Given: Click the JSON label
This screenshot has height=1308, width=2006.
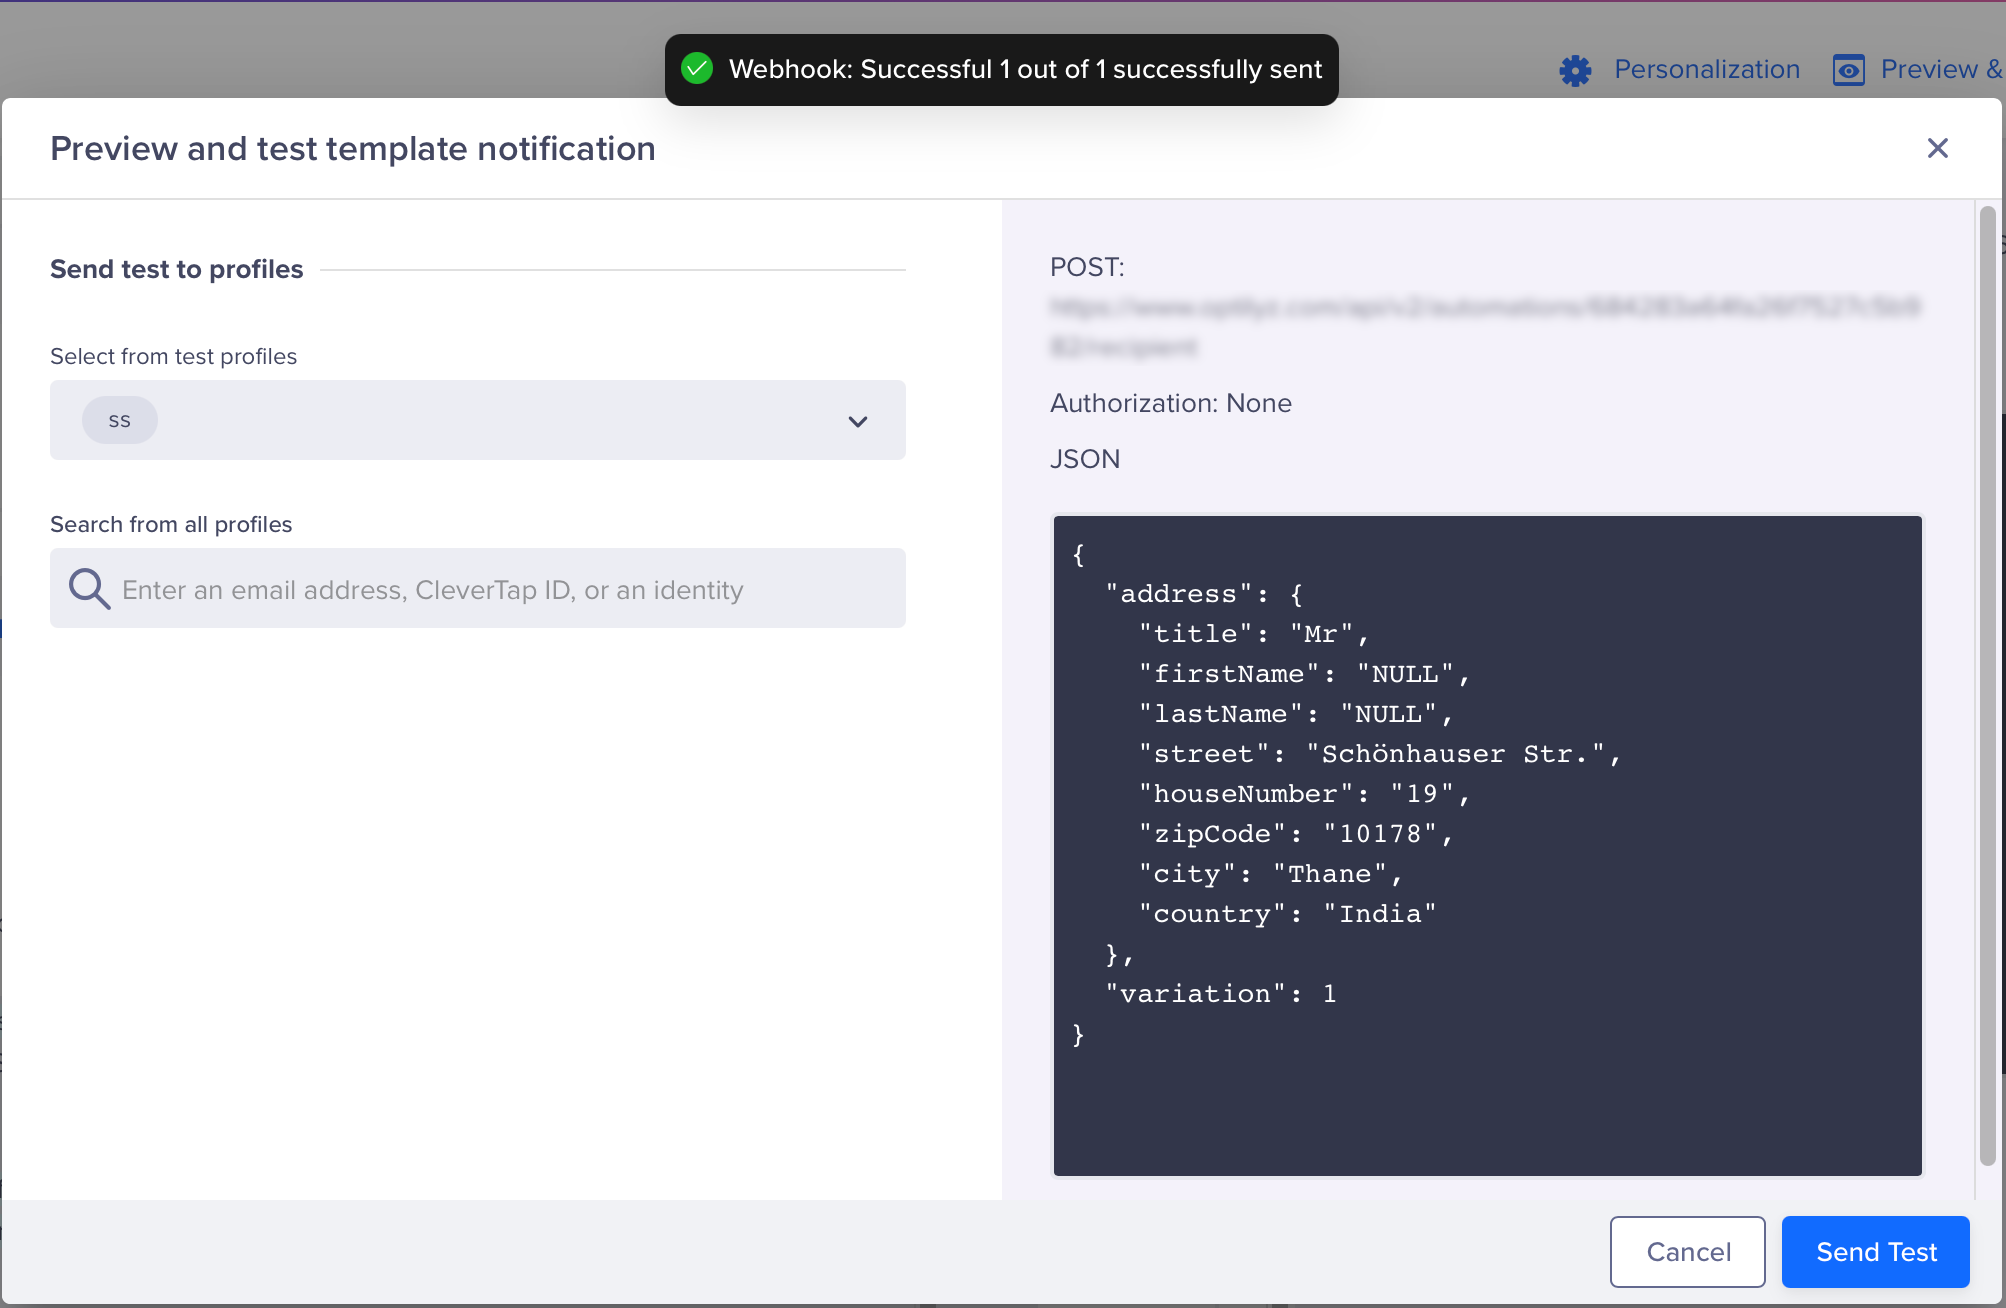Looking at the screenshot, I should (x=1085, y=459).
